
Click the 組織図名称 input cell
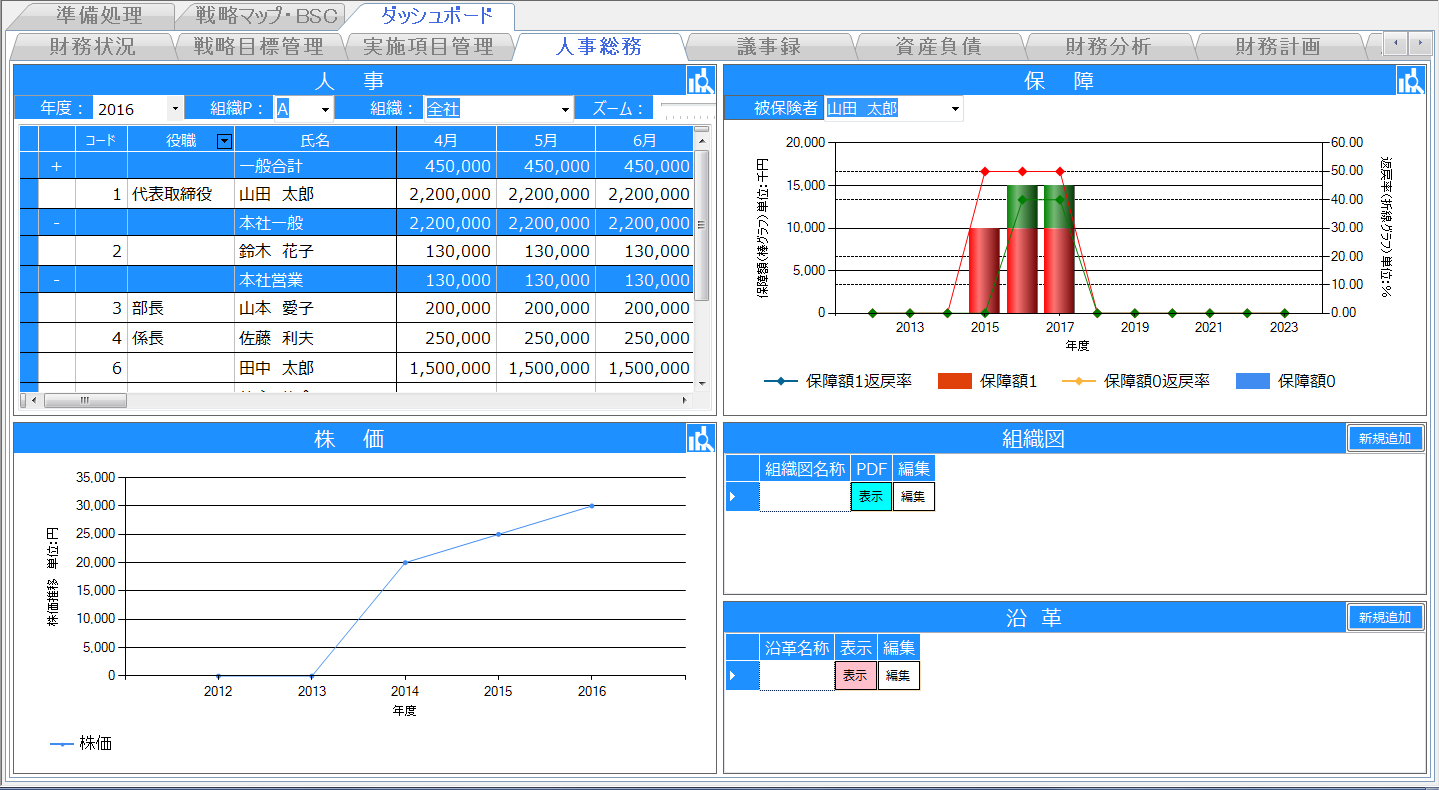coord(804,497)
